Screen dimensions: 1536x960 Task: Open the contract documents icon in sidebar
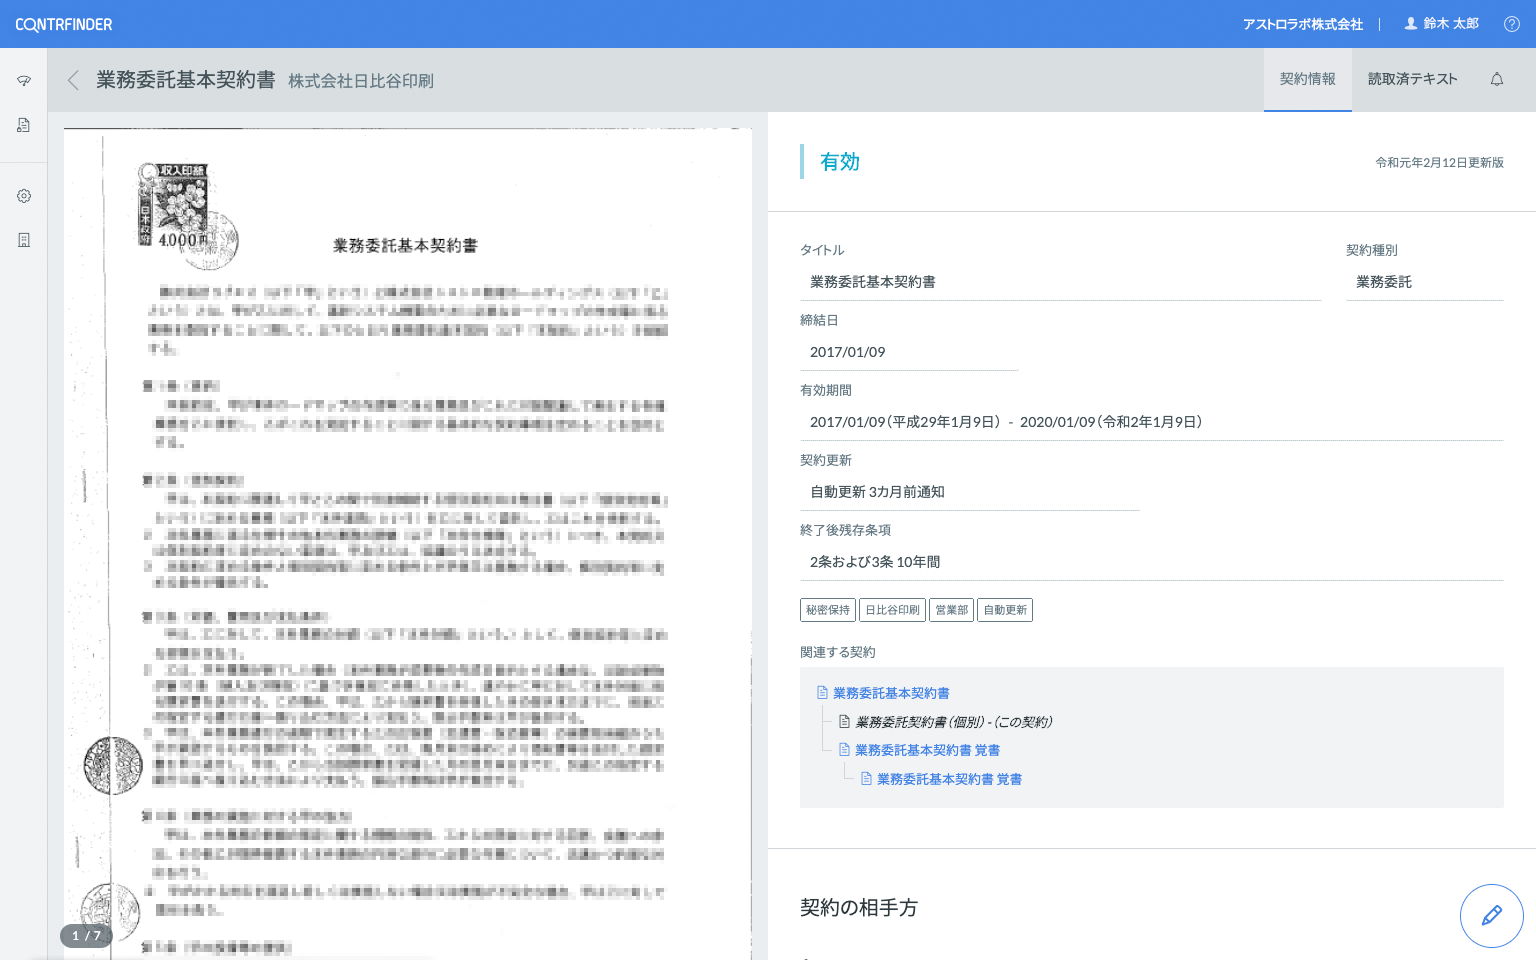point(24,125)
